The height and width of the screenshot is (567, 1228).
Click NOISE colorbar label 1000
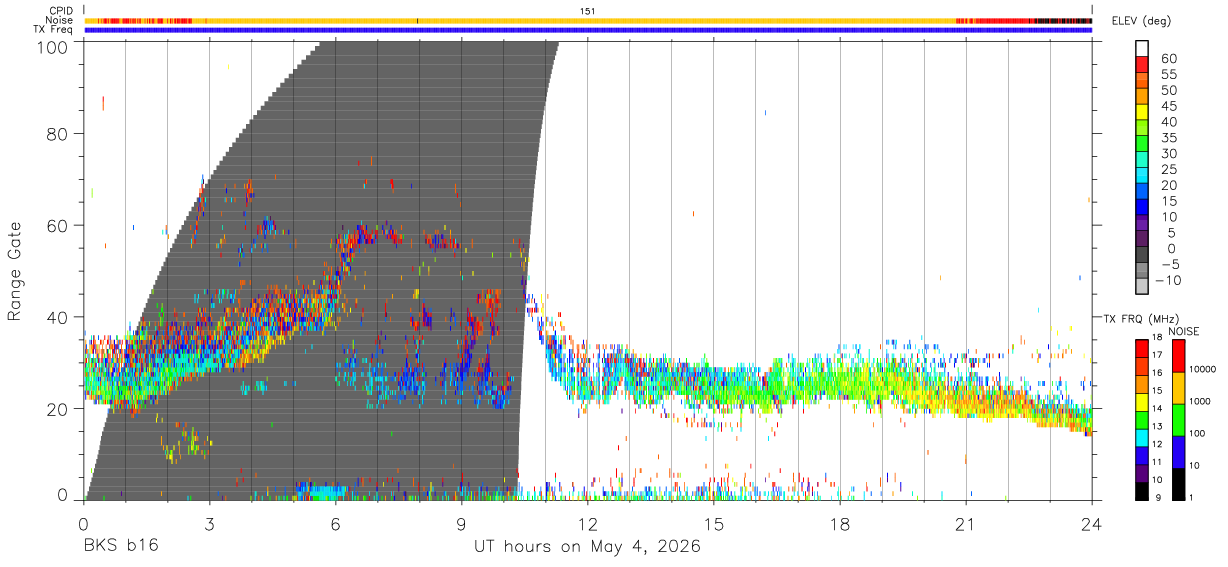tap(1202, 402)
